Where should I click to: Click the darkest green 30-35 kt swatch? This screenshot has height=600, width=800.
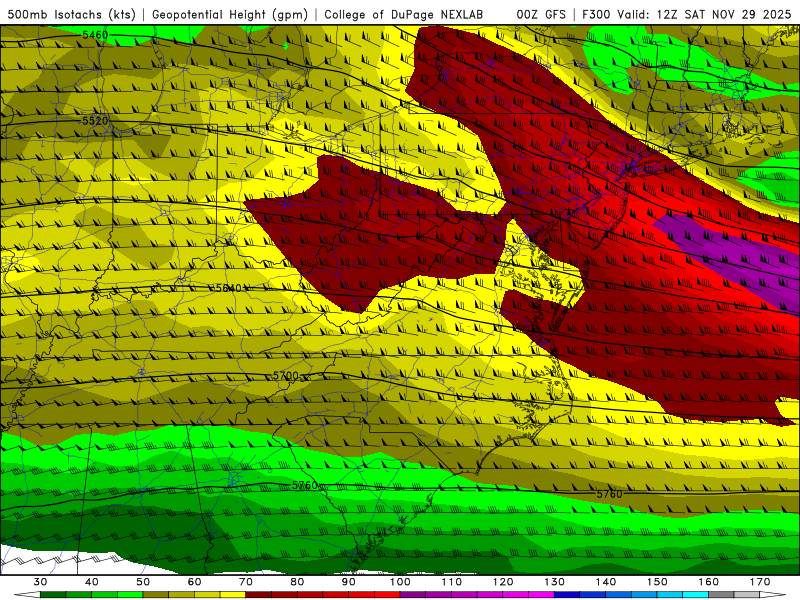coord(53,595)
